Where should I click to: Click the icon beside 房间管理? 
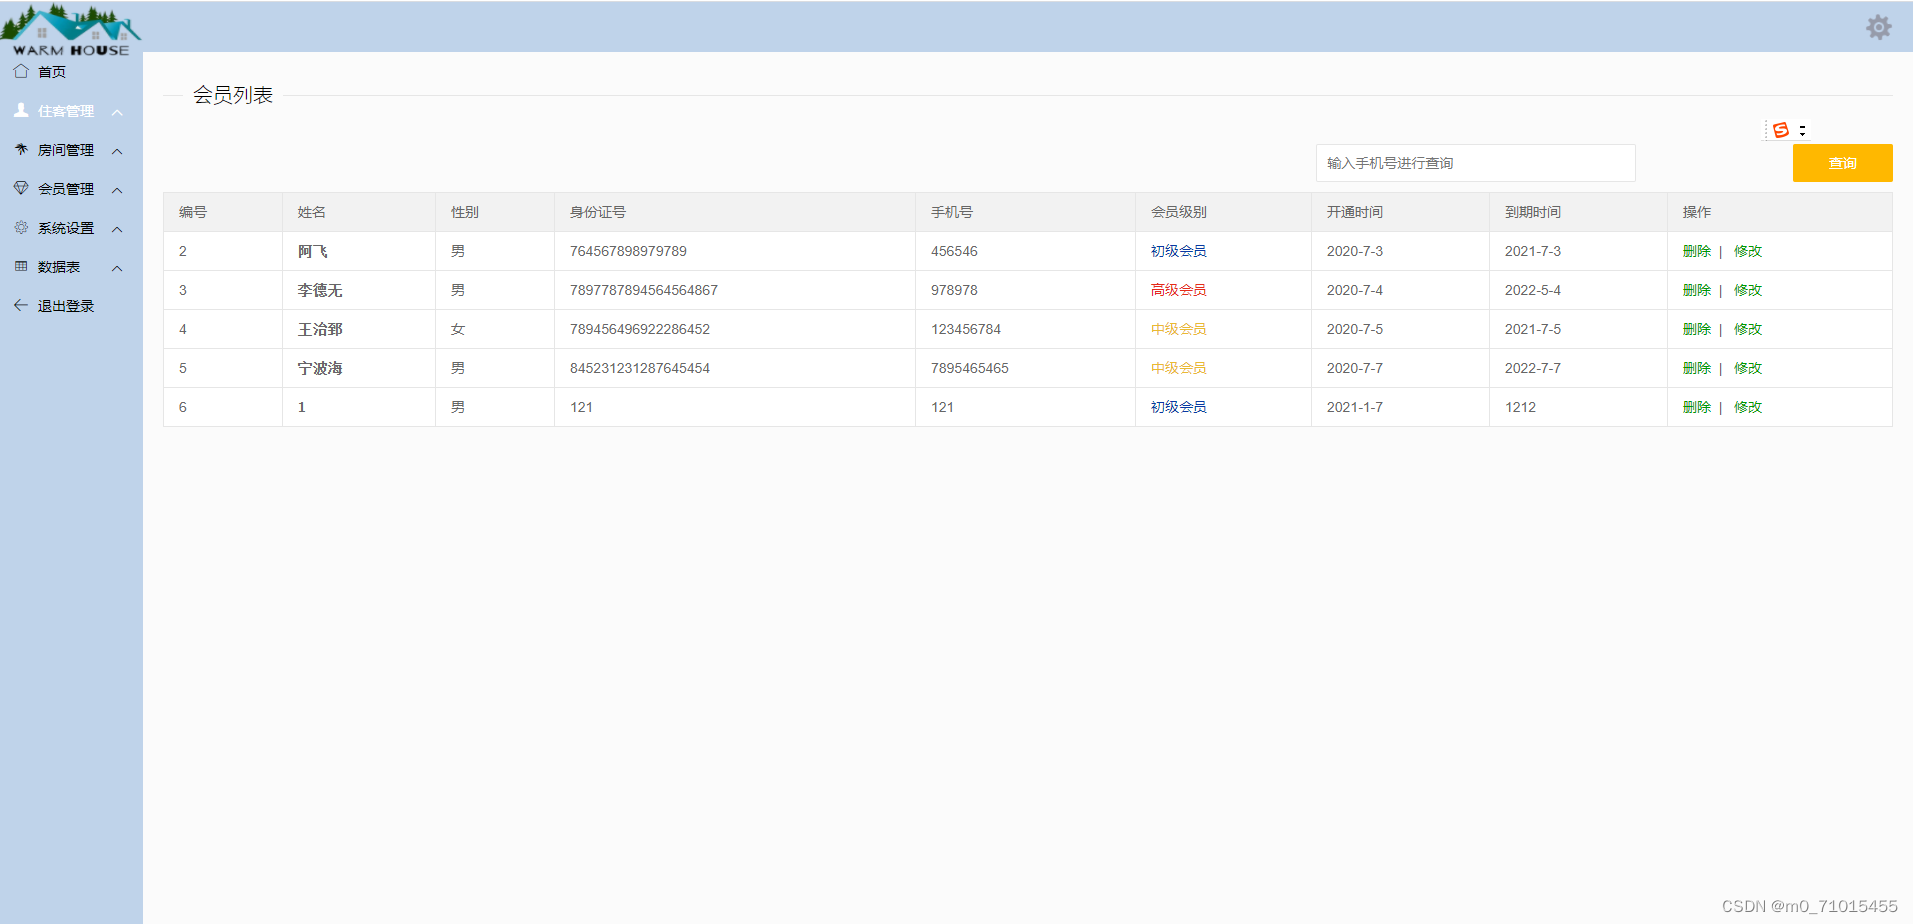click(21, 149)
